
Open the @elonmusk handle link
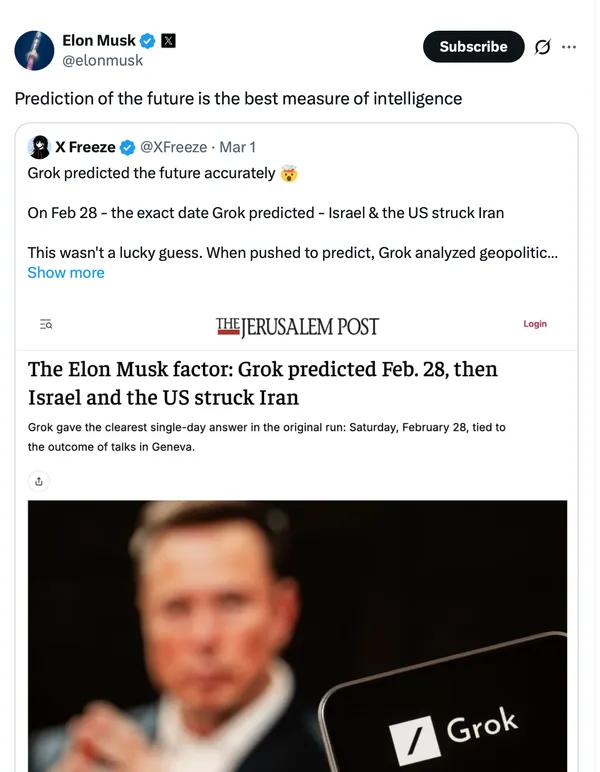(x=102, y=61)
